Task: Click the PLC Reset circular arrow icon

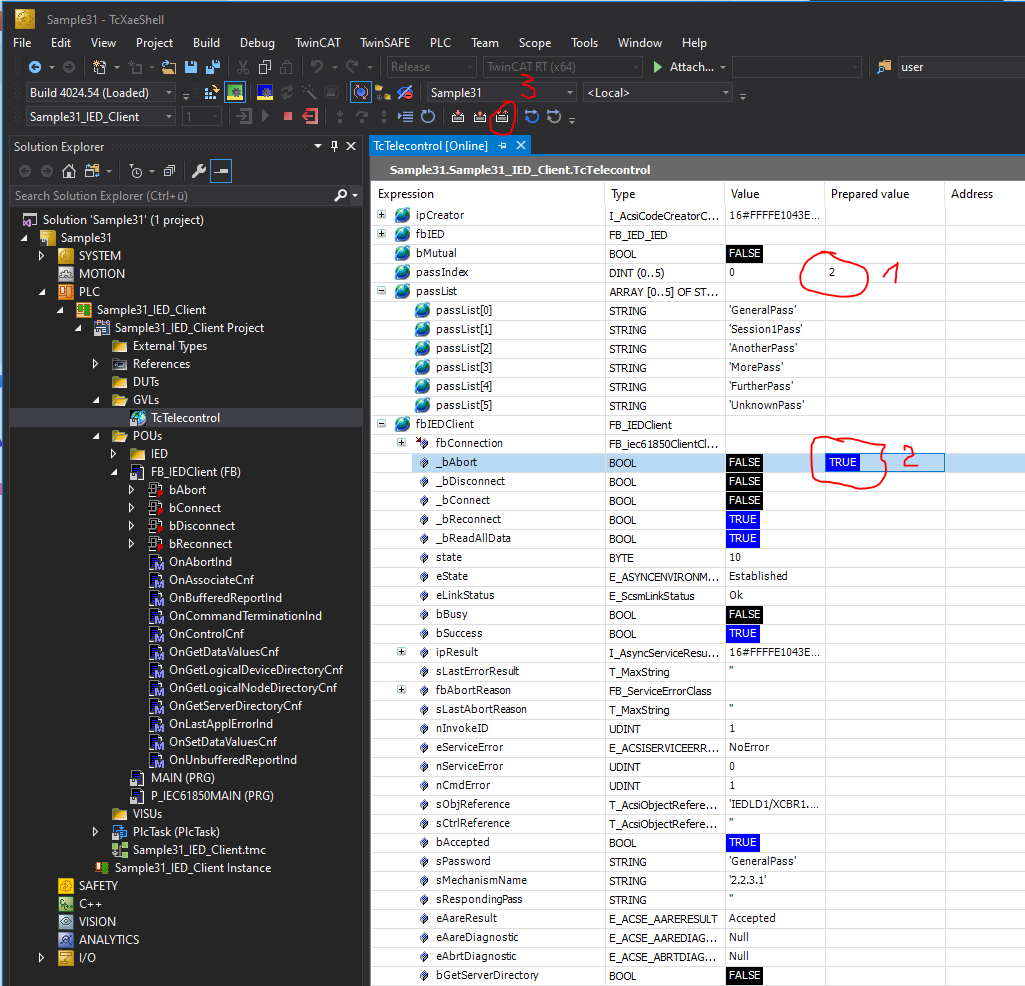Action: 428,116
